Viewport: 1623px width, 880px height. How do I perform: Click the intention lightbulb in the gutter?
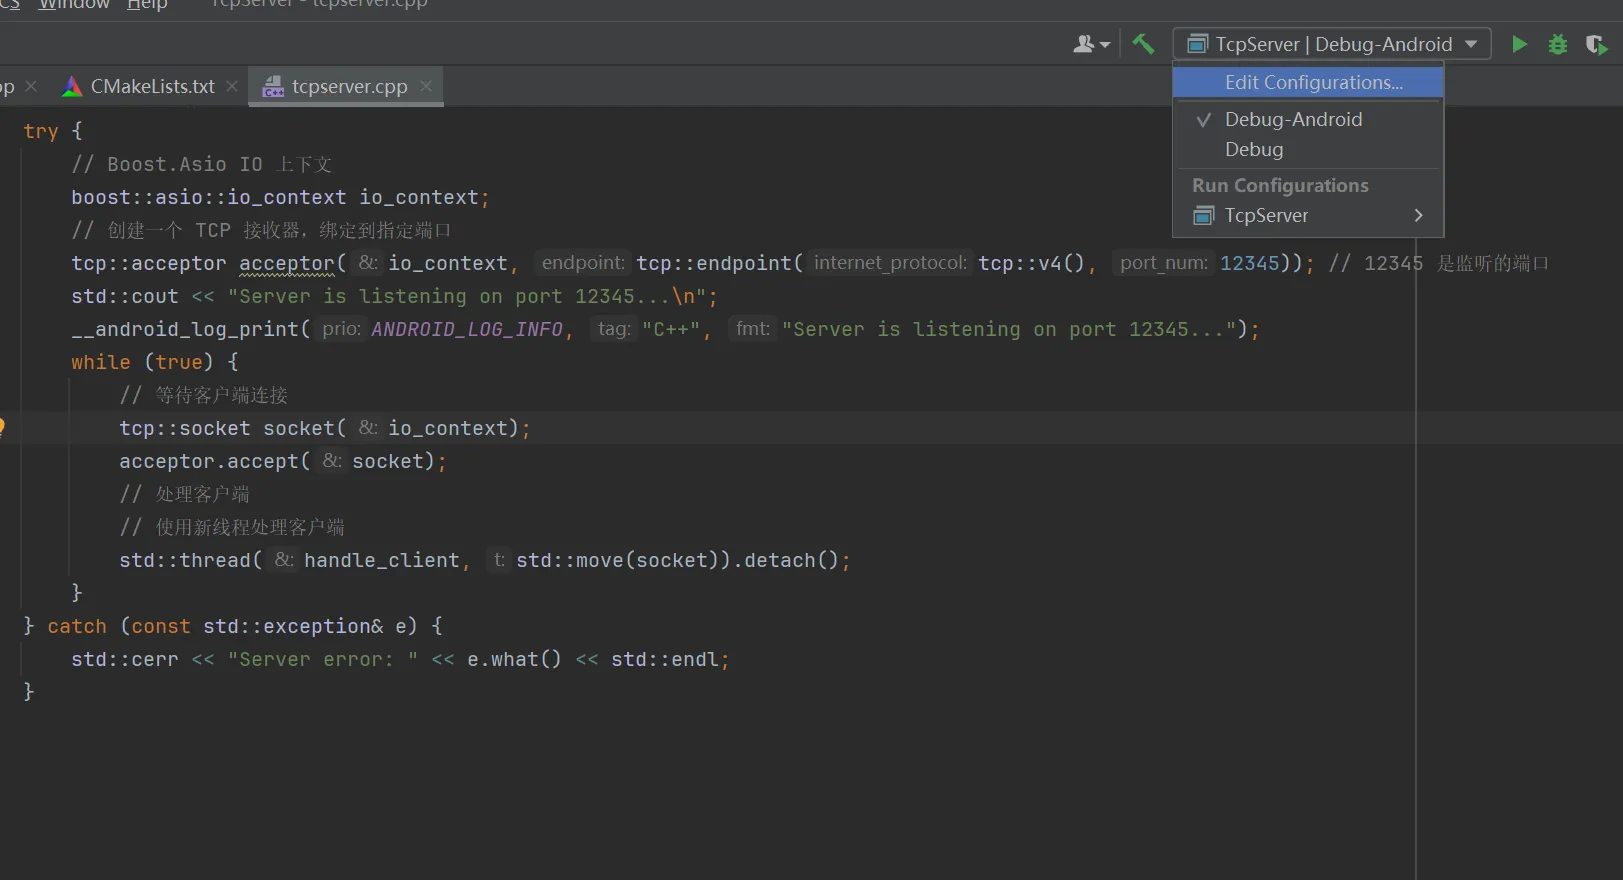[2, 427]
